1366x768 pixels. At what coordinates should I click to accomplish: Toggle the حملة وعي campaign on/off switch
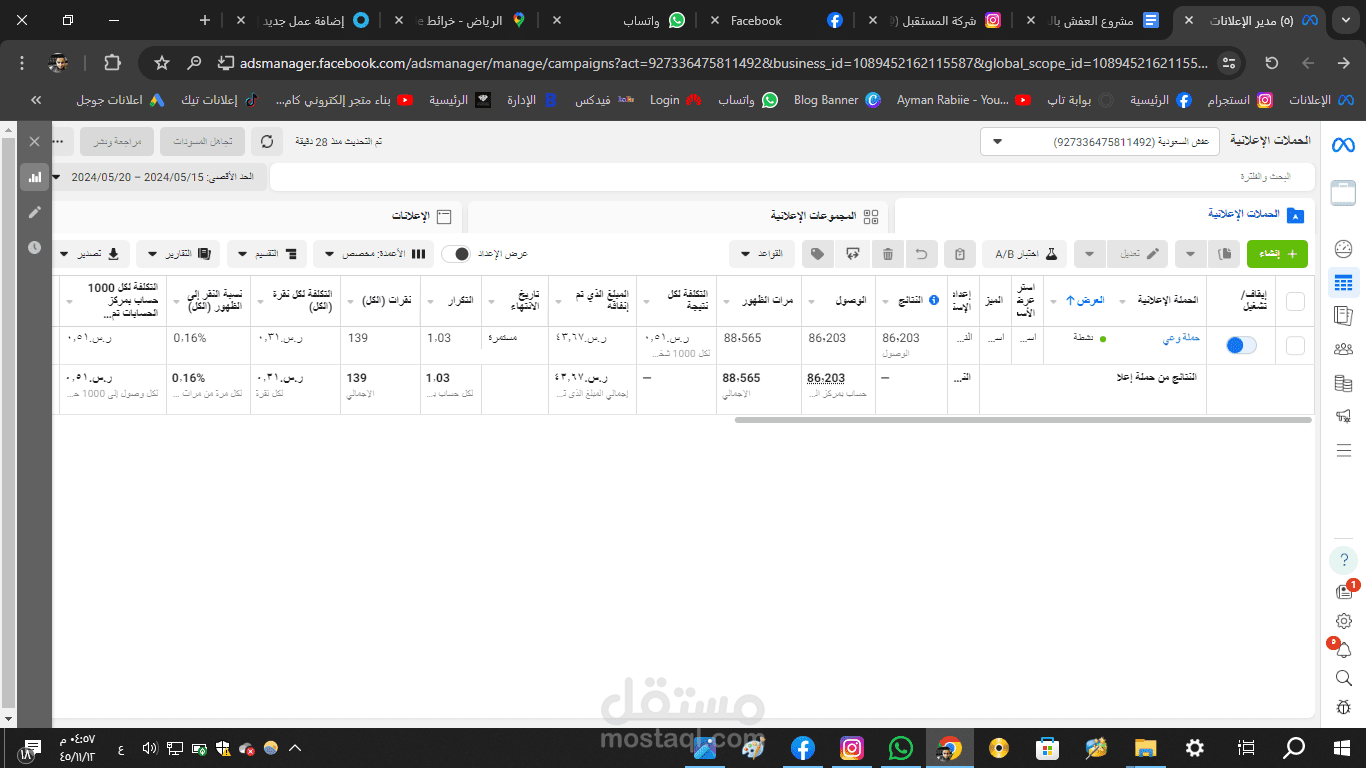(x=1241, y=345)
